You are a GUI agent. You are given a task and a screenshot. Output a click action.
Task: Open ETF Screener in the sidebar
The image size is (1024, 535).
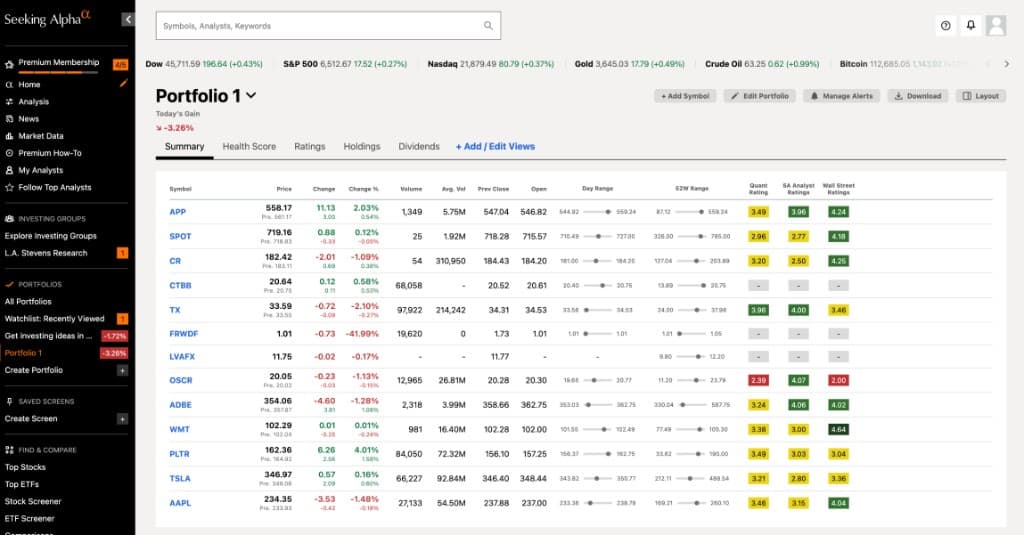click(29, 518)
